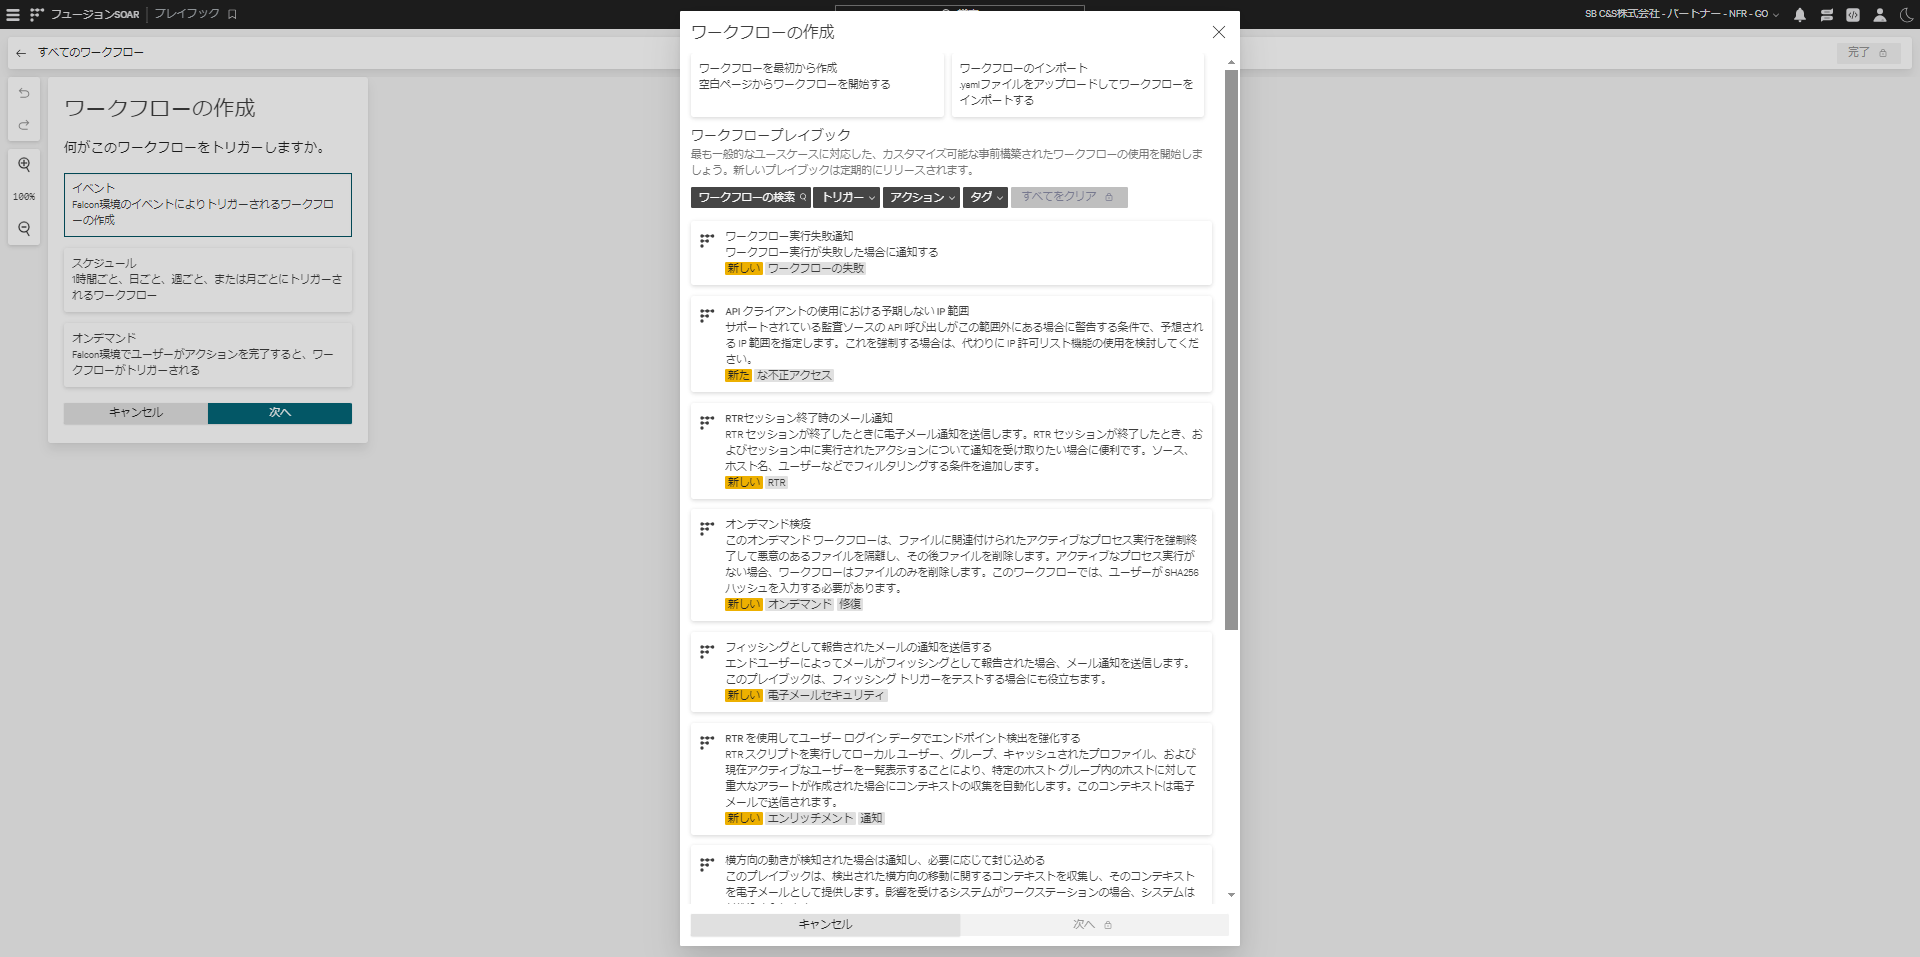Viewport: 1920px width, 957px height.
Task: Click the scrollbar up arrow in dialog
Action: (x=1231, y=62)
